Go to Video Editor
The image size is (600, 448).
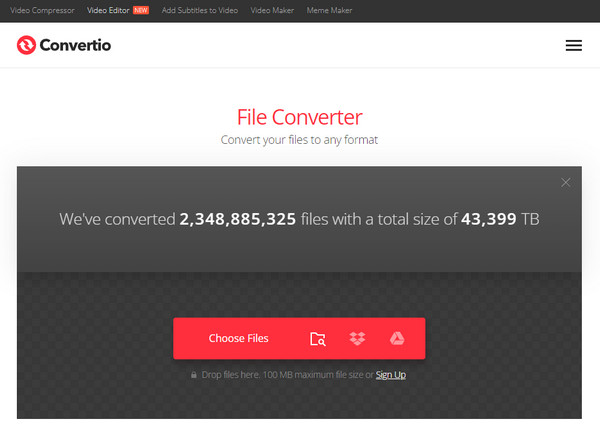click(x=104, y=10)
